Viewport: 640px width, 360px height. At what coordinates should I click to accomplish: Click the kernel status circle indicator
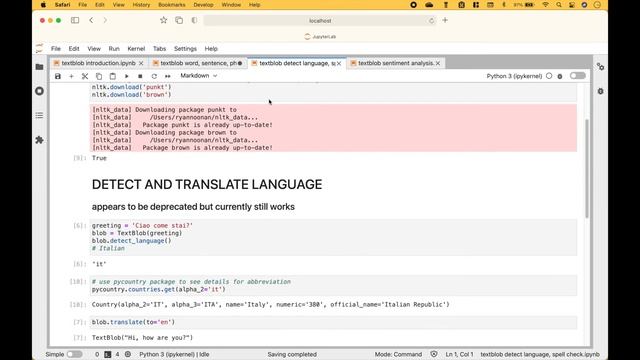point(549,76)
